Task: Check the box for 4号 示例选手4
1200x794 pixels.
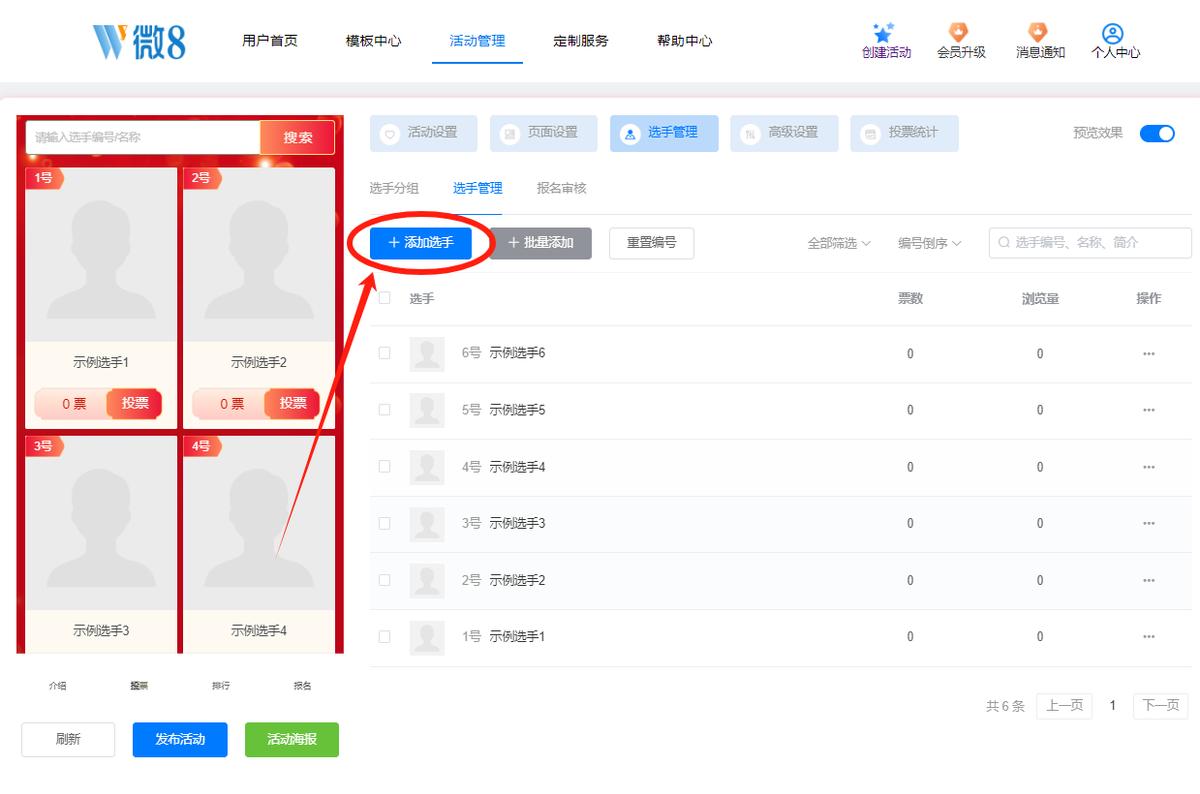Action: [384, 467]
